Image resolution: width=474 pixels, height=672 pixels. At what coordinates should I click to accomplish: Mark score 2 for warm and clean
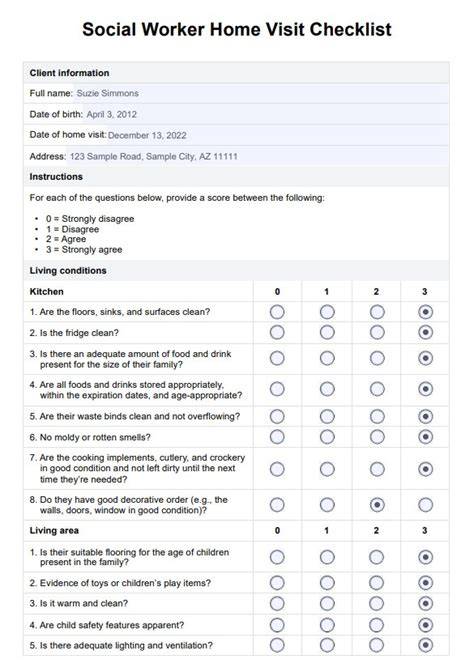377,603
